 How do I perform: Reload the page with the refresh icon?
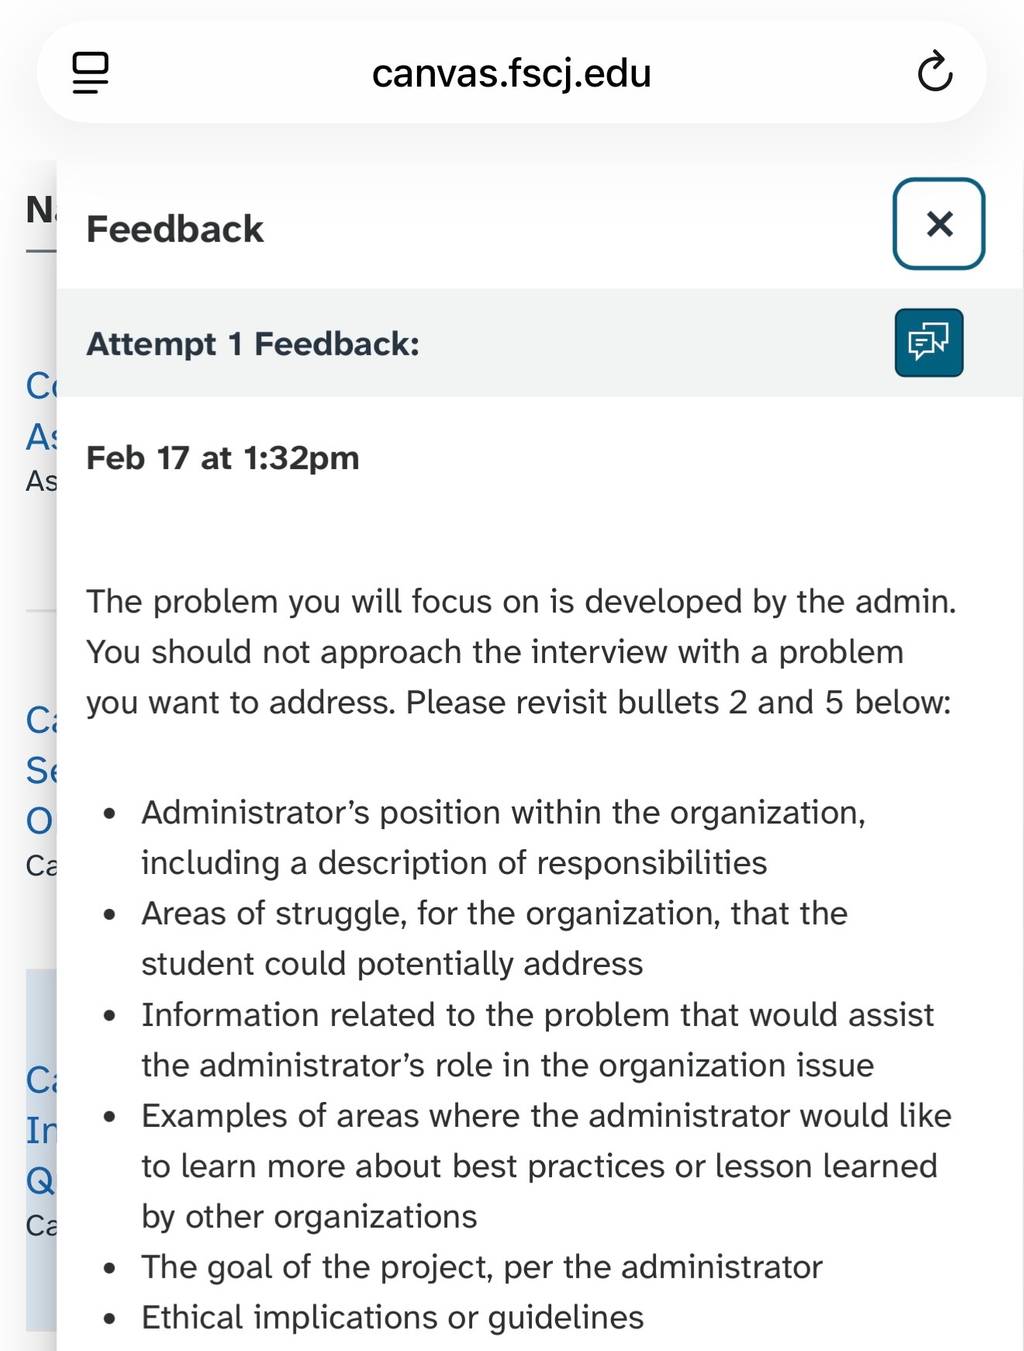tap(934, 72)
